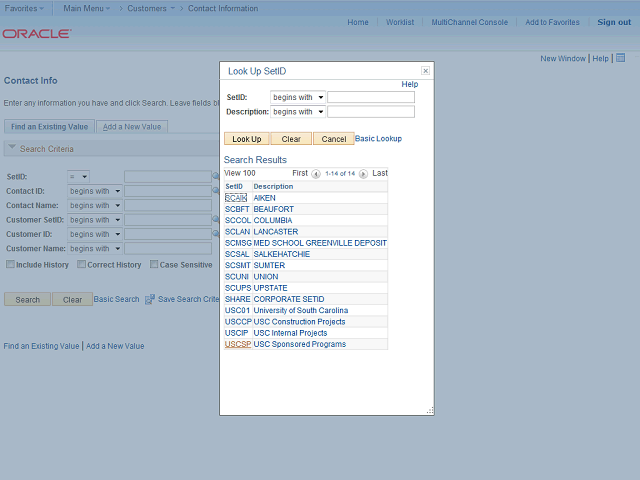The height and width of the screenshot is (480, 640).
Task: Click Clear button in lookup dialog
Action: [291, 139]
